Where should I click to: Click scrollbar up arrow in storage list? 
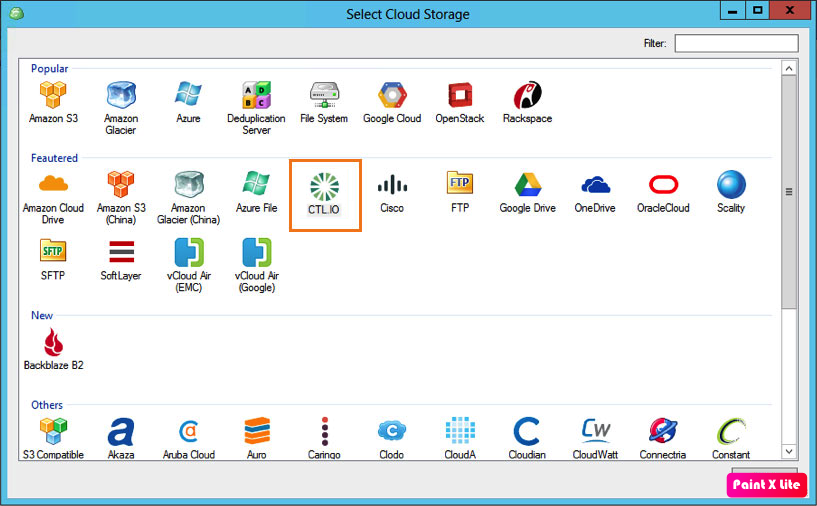coord(789,68)
